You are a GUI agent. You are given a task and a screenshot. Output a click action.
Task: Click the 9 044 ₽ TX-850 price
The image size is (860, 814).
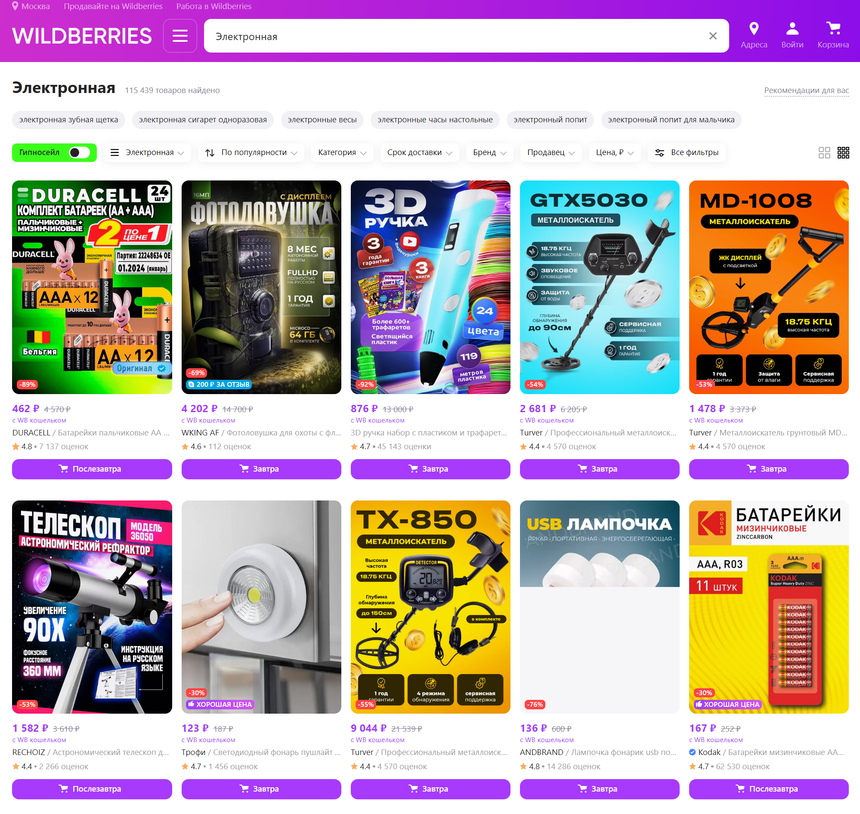pos(368,728)
